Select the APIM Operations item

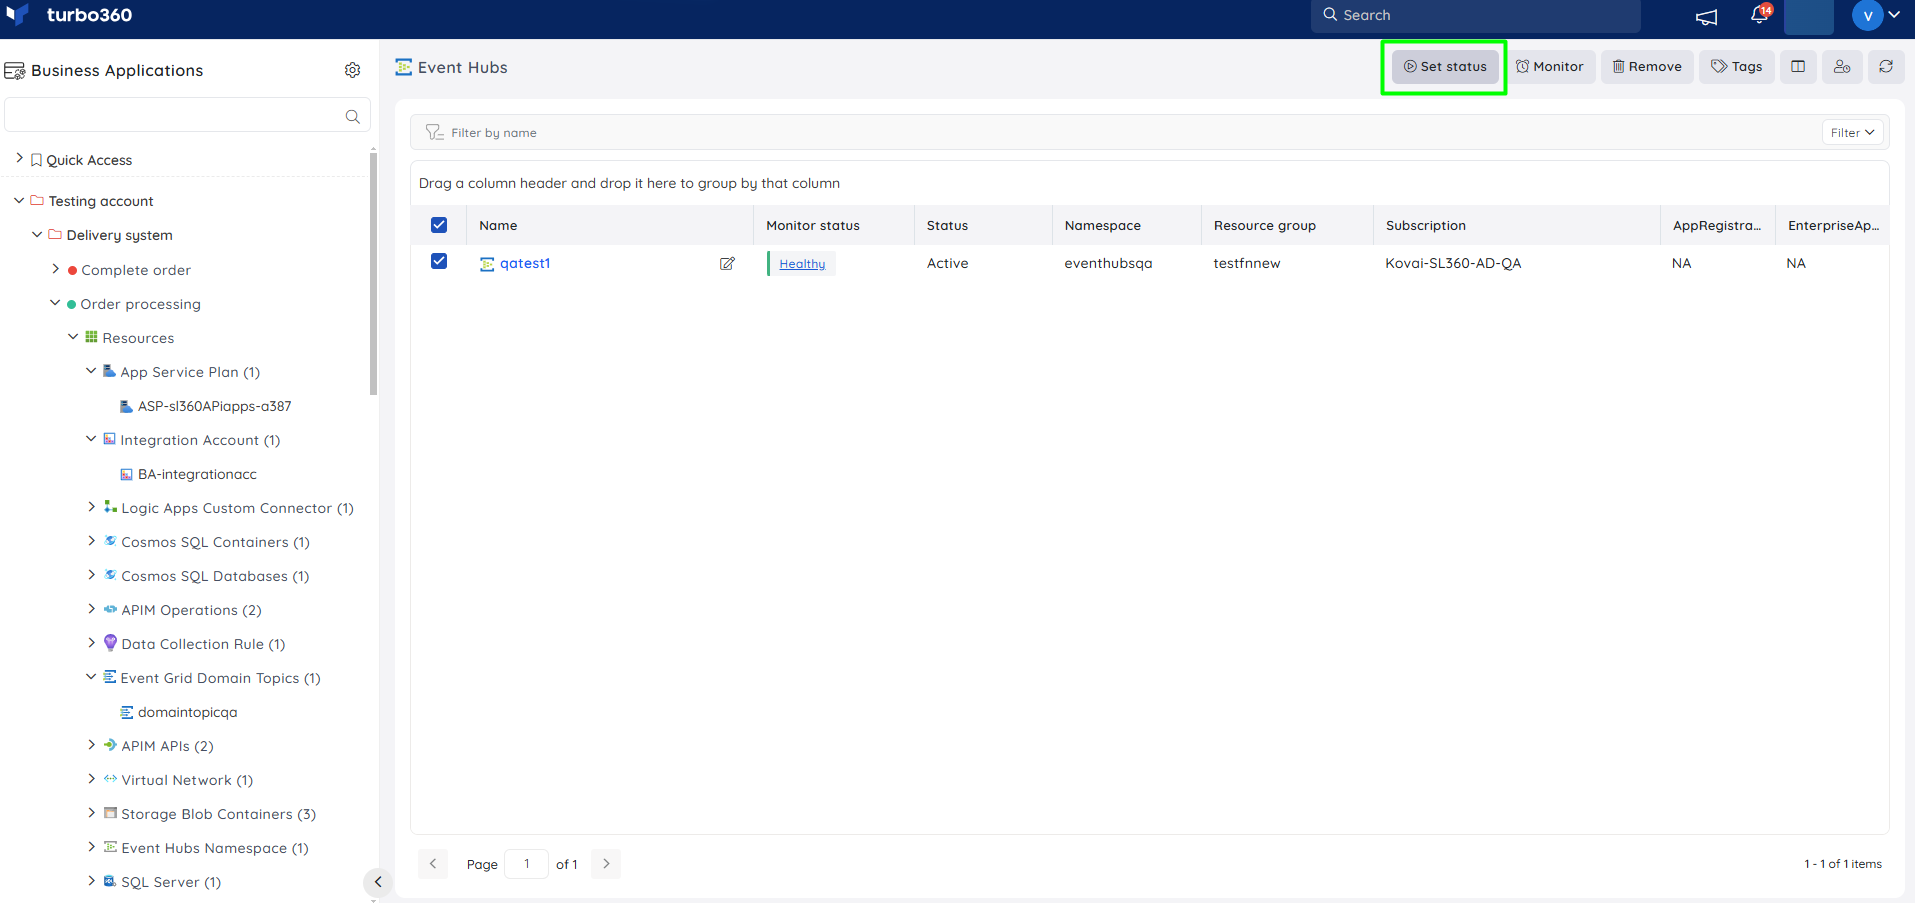coord(191,610)
